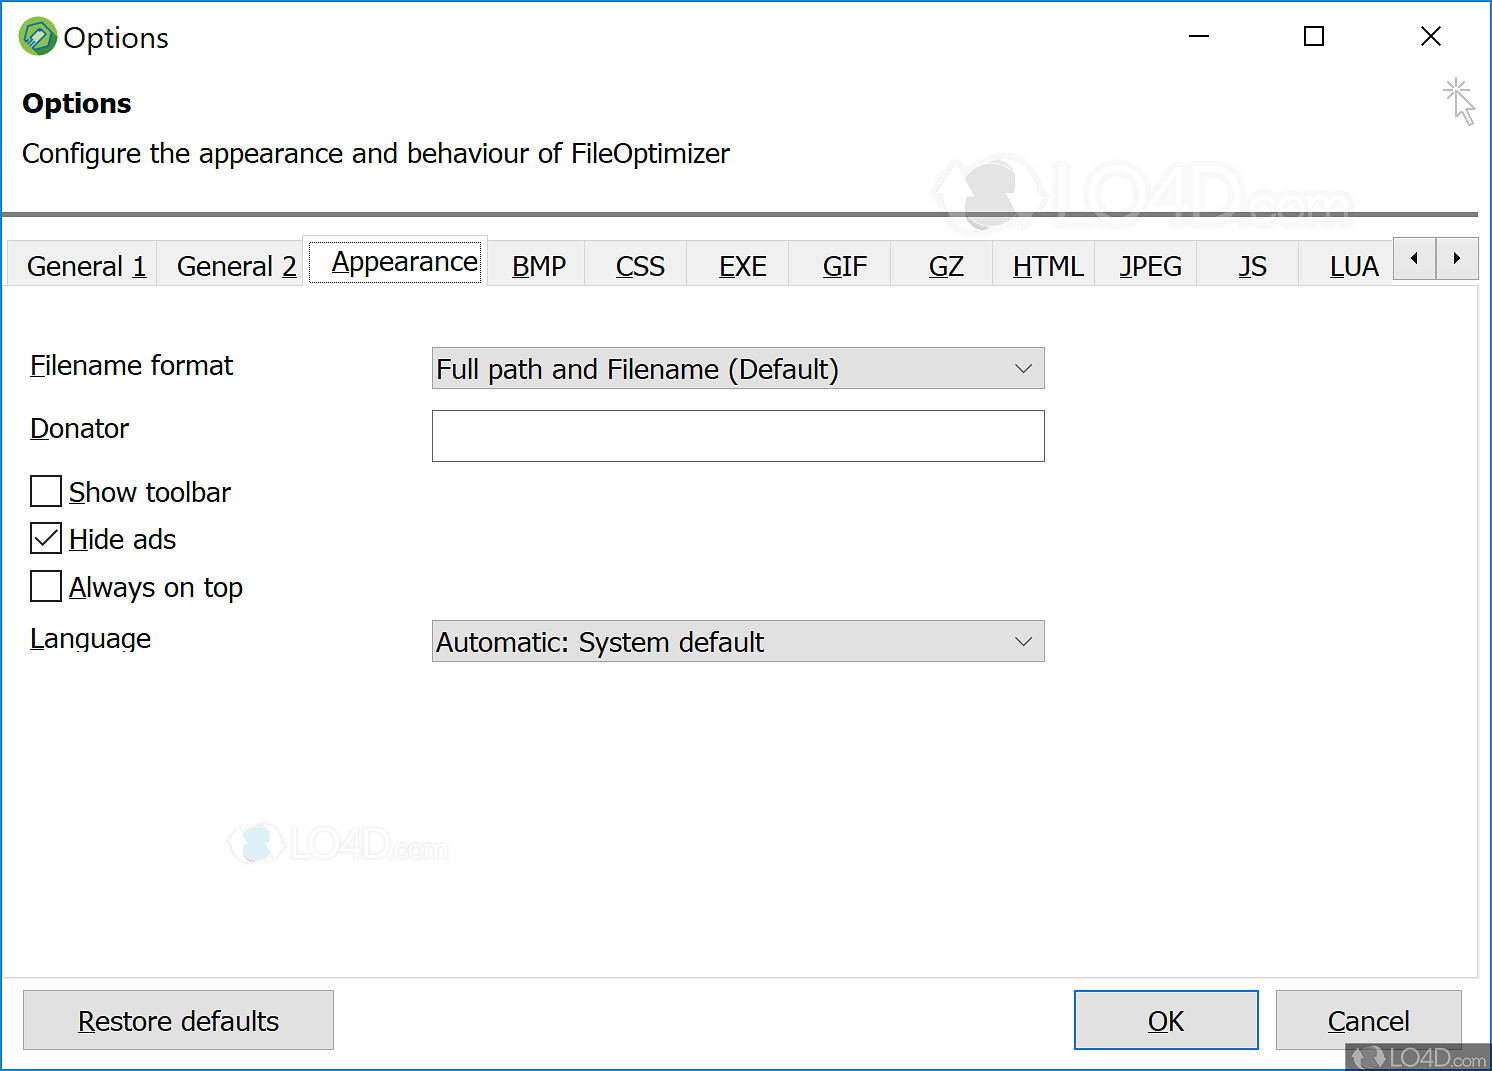
Task: Click the FileOptimizer icon in the title bar
Action: click(x=36, y=36)
